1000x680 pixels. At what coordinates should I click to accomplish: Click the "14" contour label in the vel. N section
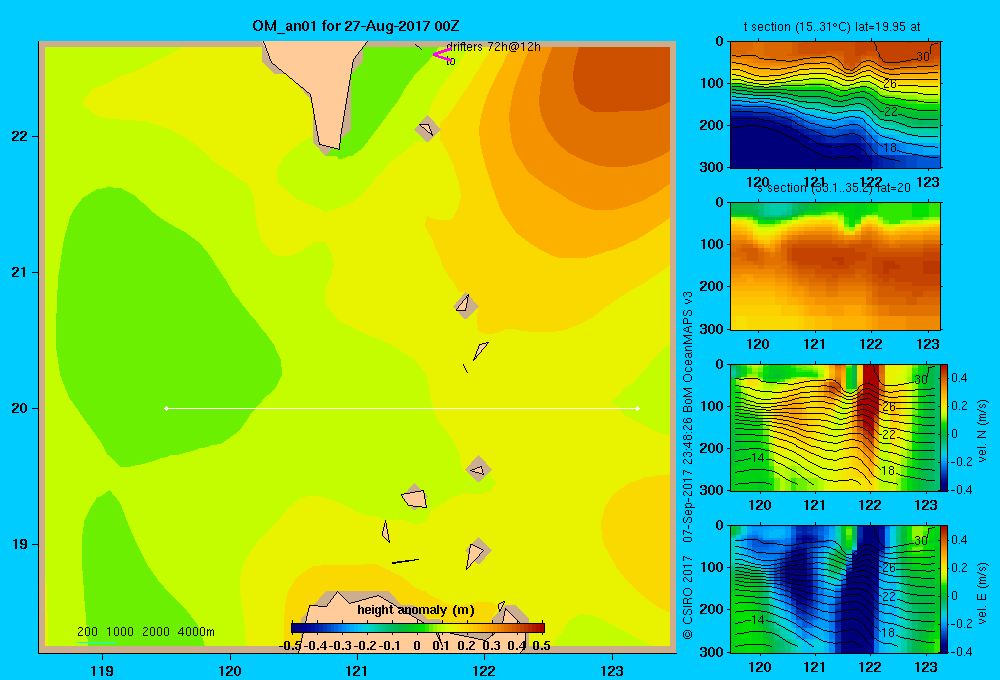757,457
